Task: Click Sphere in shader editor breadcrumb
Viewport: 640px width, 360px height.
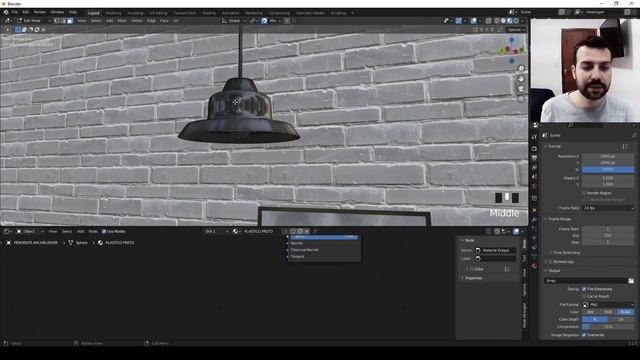Action: tap(82, 242)
